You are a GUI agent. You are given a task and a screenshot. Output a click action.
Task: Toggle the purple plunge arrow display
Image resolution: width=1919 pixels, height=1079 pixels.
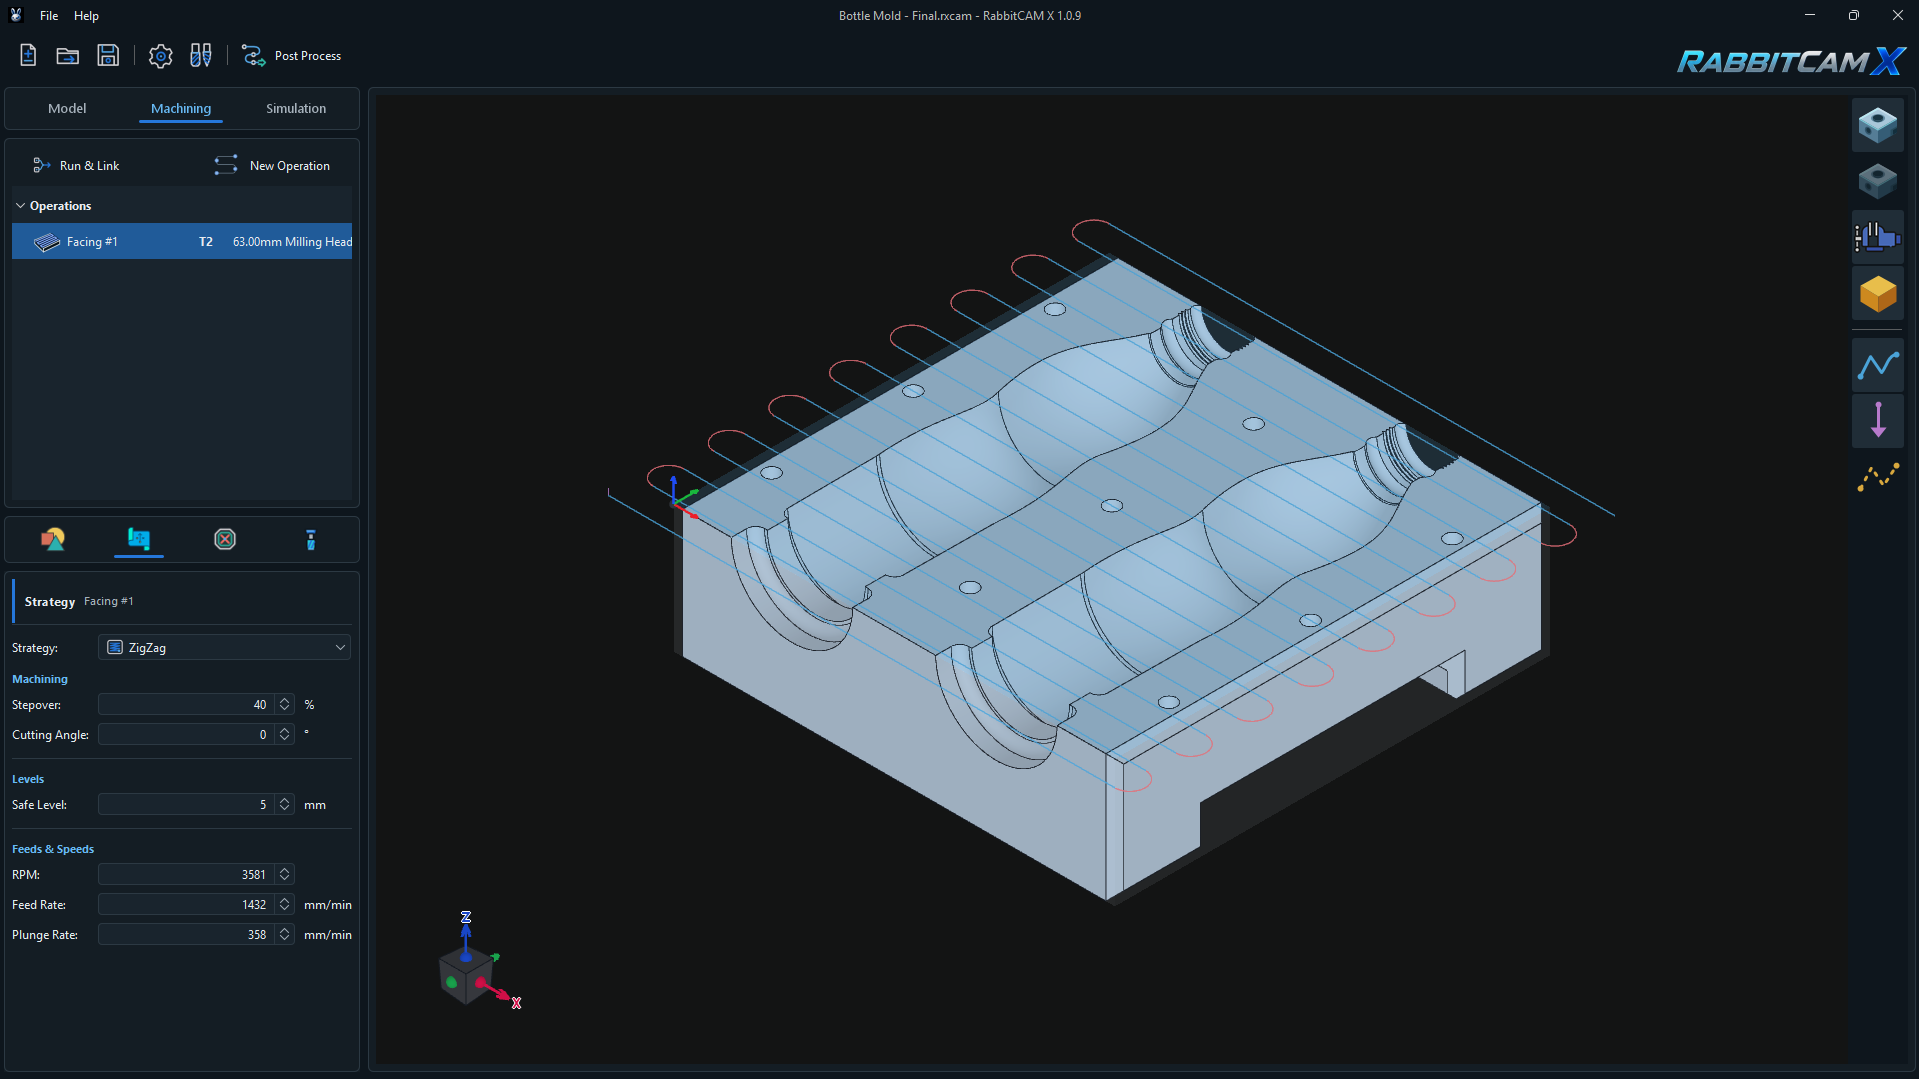[1877, 420]
